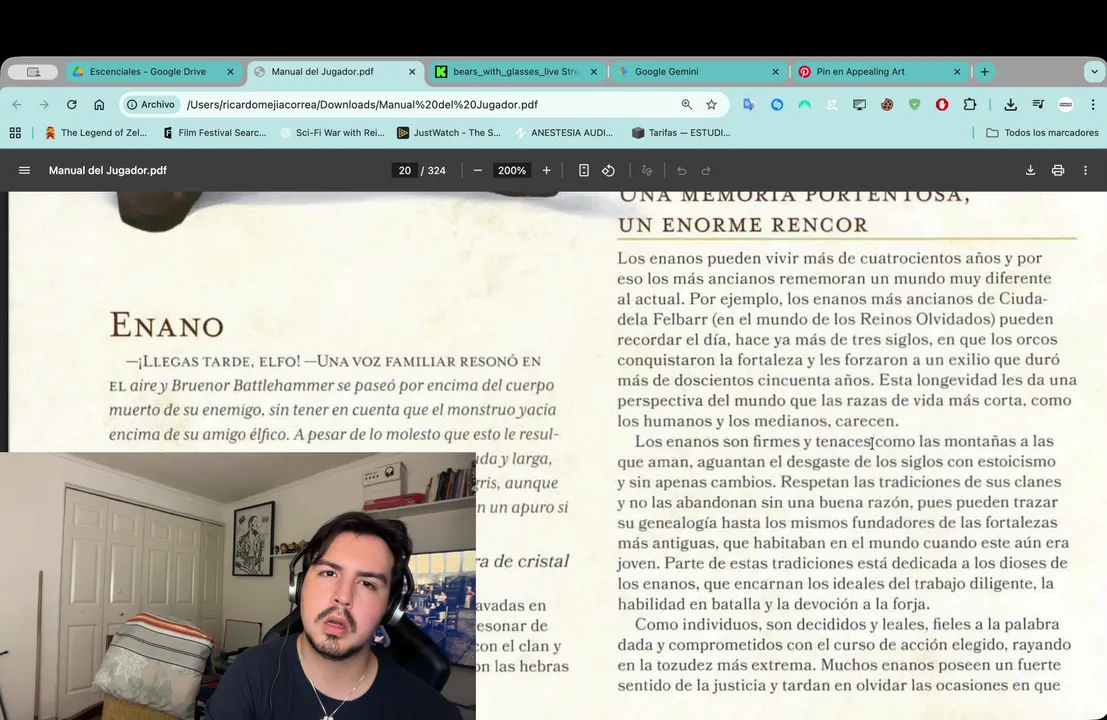Zoom out the PDF with minus button
The width and height of the screenshot is (1107, 720).
click(x=478, y=170)
